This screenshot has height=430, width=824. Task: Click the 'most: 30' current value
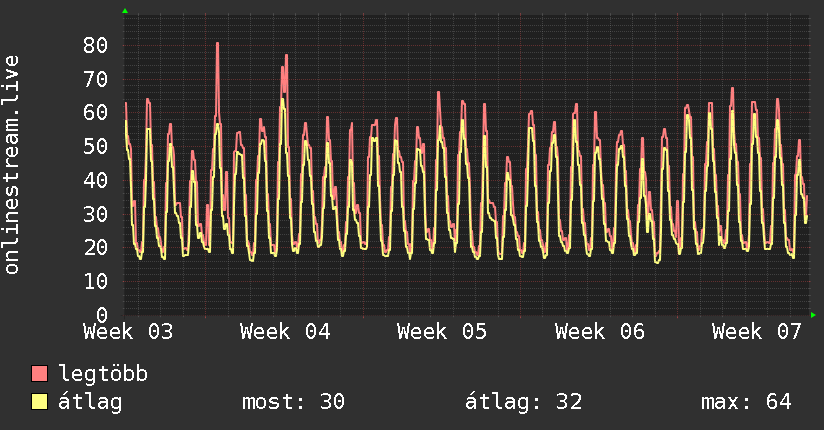[x=293, y=402]
